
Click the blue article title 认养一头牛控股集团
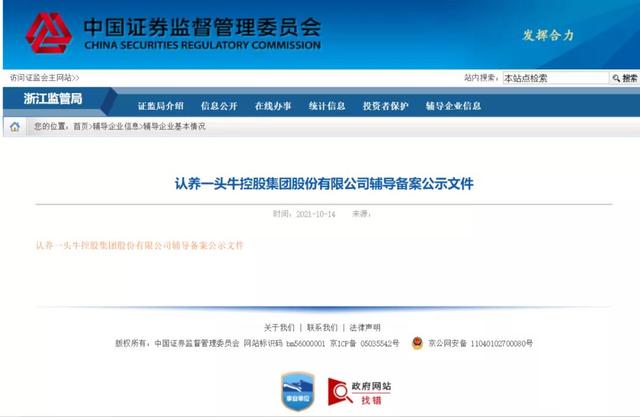tap(324, 184)
